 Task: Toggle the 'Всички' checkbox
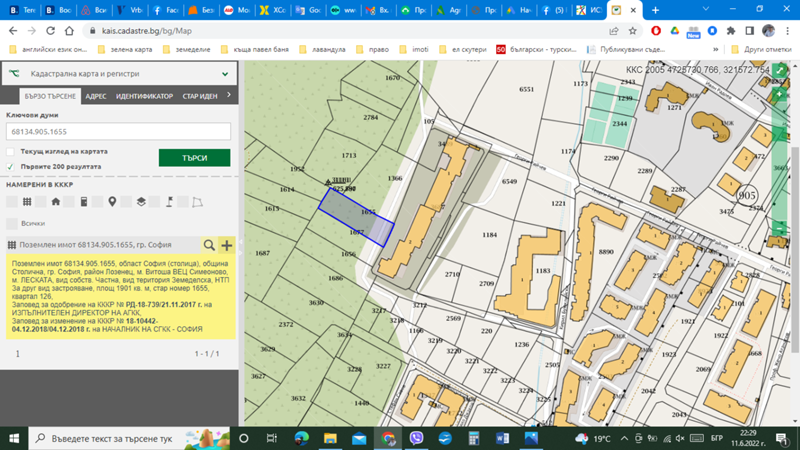pyautogui.click(x=12, y=223)
